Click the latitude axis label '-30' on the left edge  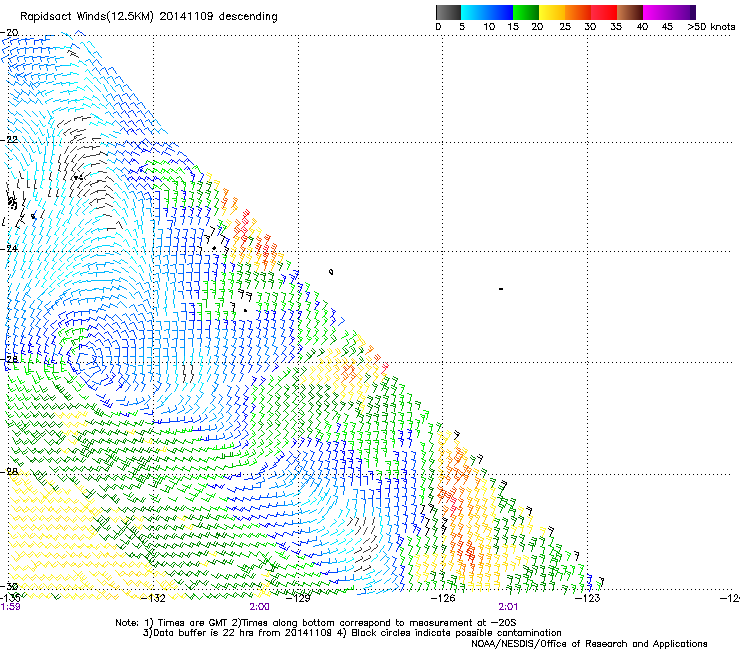[9, 587]
